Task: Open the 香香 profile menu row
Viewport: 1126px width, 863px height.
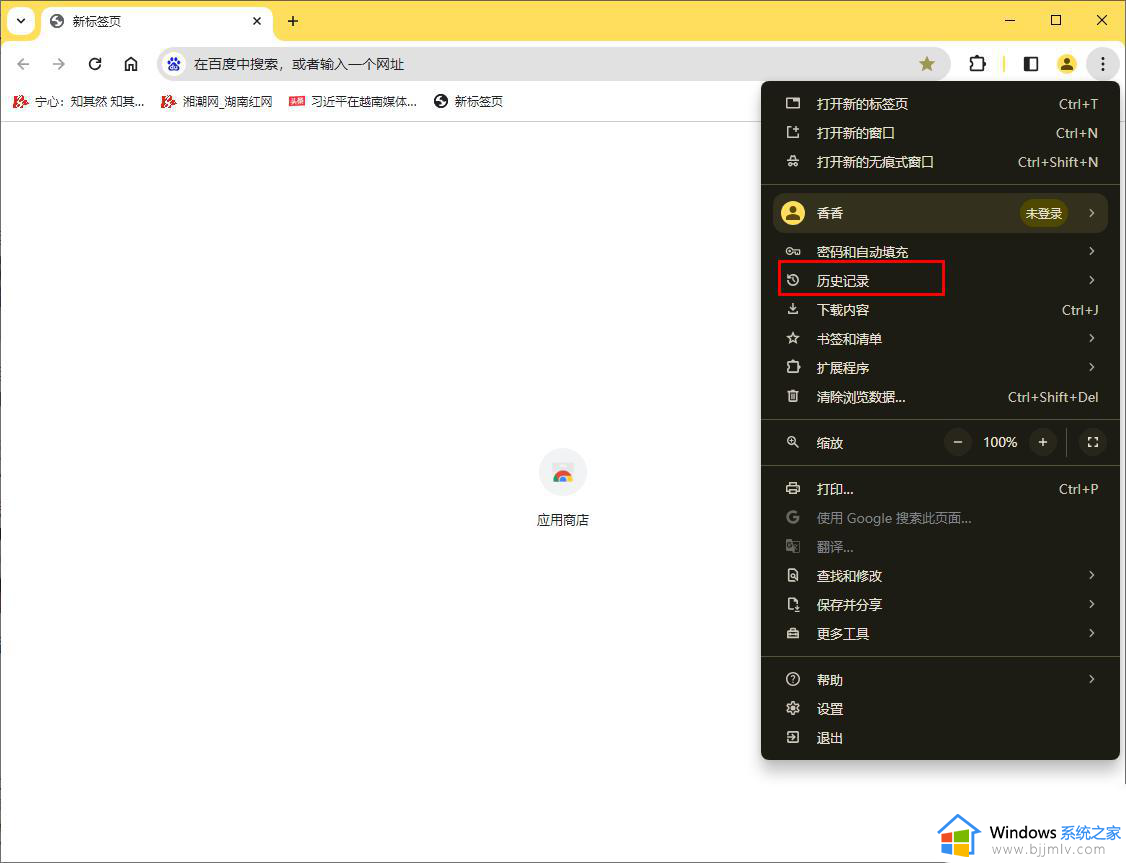Action: coord(940,213)
